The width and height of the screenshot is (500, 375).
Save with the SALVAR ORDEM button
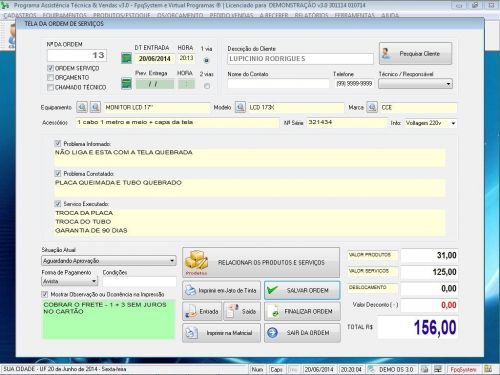click(x=302, y=290)
